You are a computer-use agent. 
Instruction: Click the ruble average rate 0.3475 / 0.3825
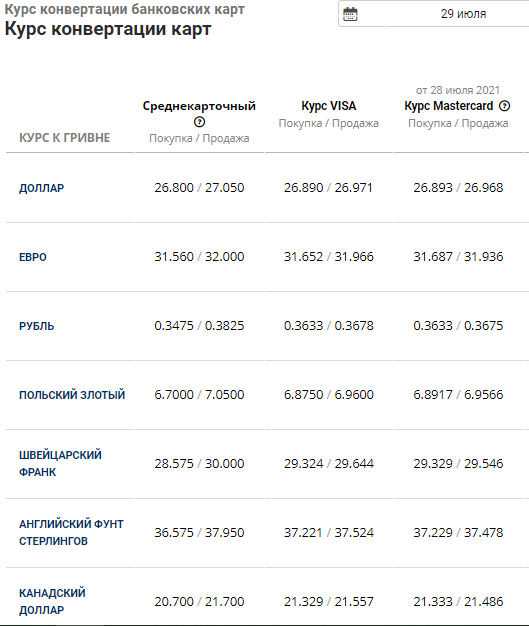pos(199,326)
